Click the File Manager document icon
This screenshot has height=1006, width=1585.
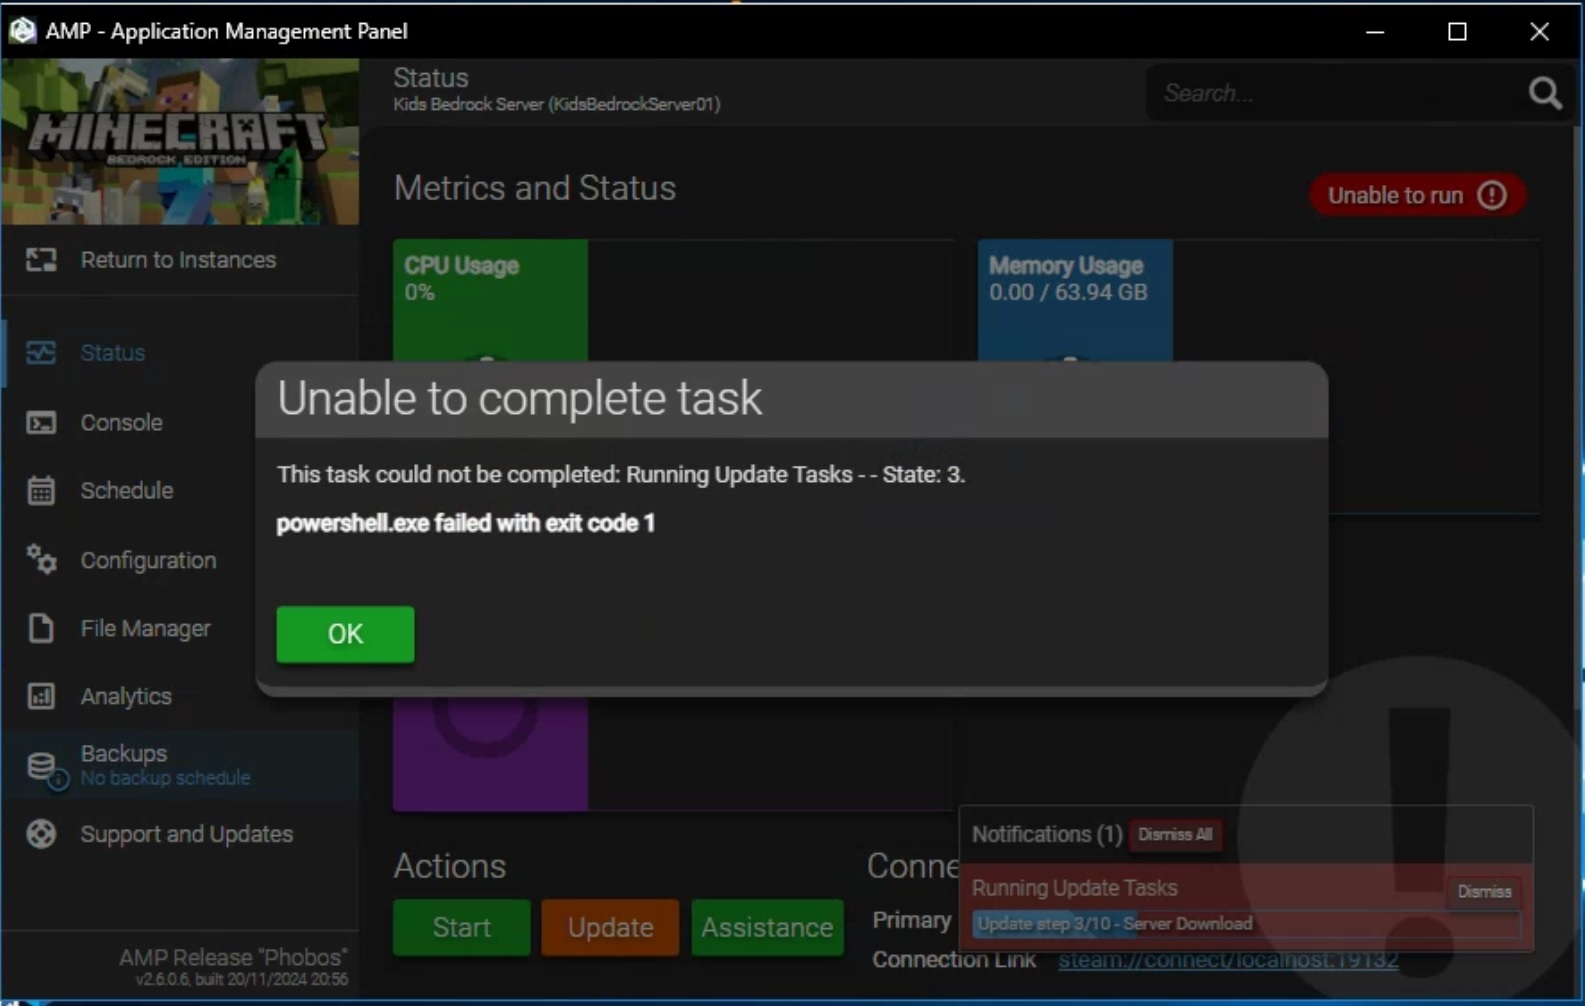coord(41,628)
